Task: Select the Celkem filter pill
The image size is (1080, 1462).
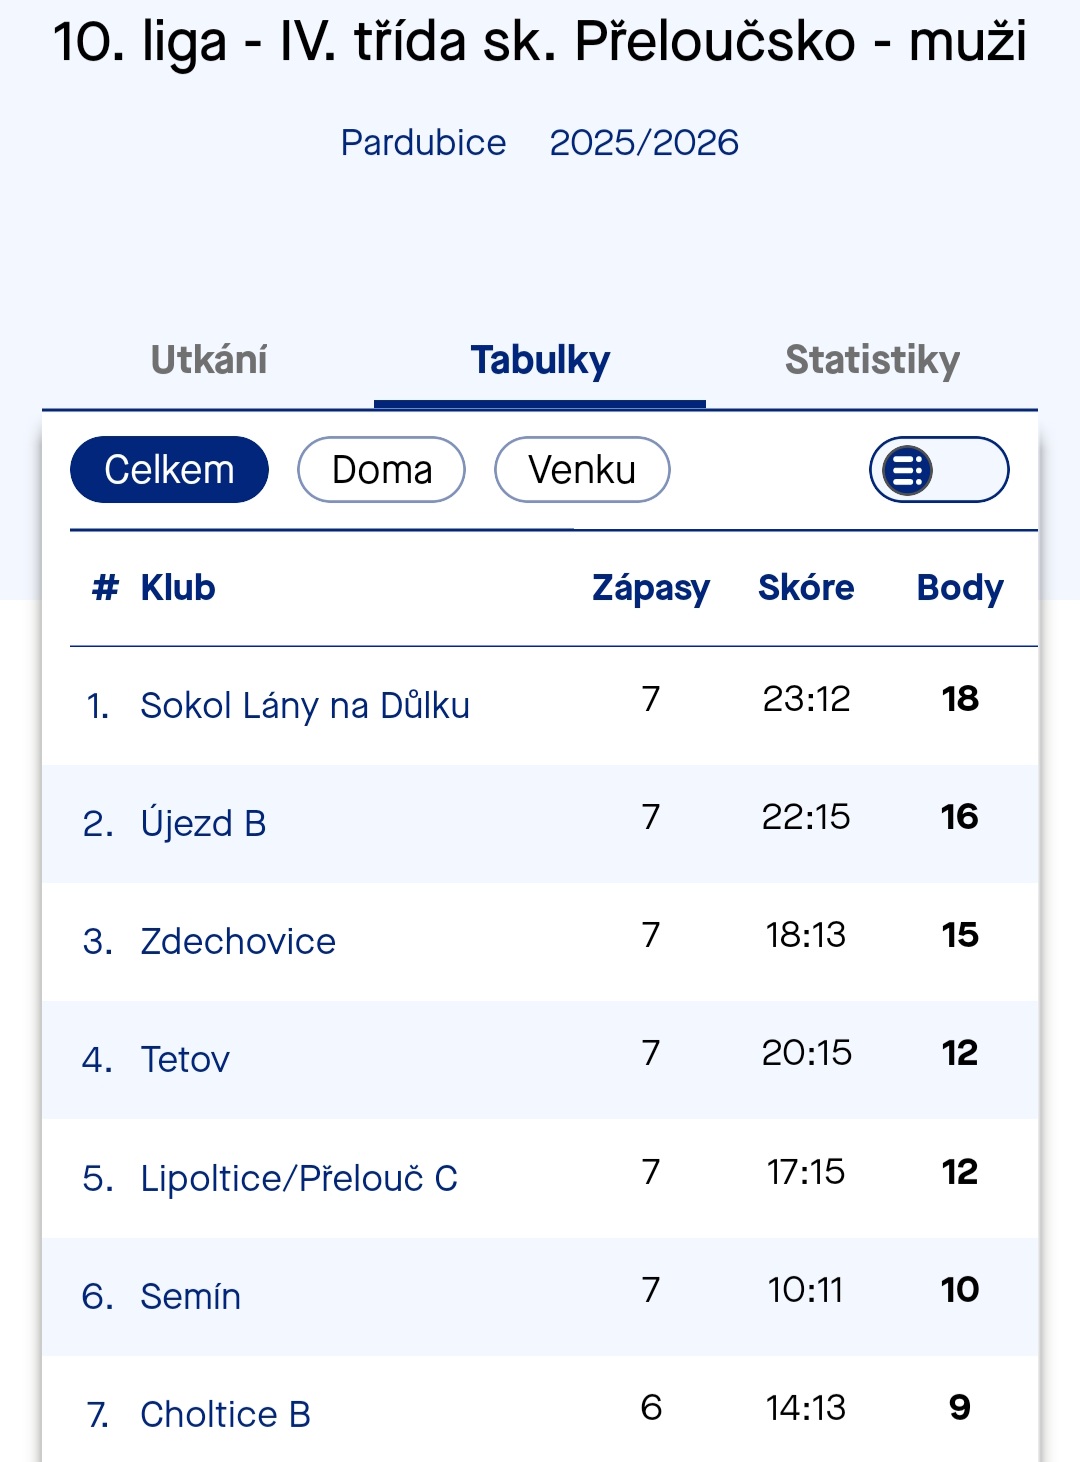Action: coord(169,470)
